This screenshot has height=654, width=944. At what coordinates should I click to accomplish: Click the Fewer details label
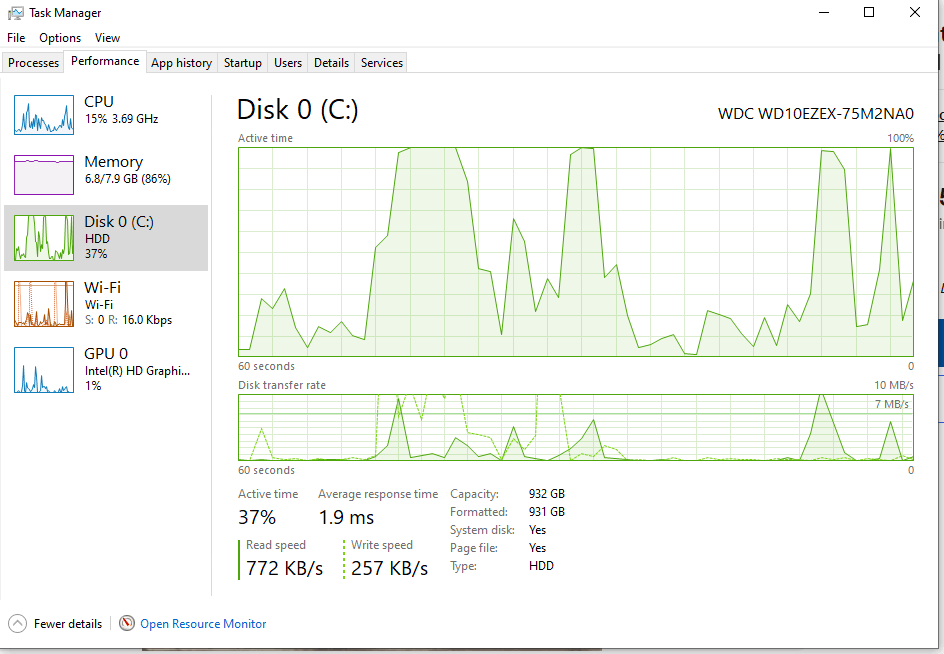(x=68, y=624)
